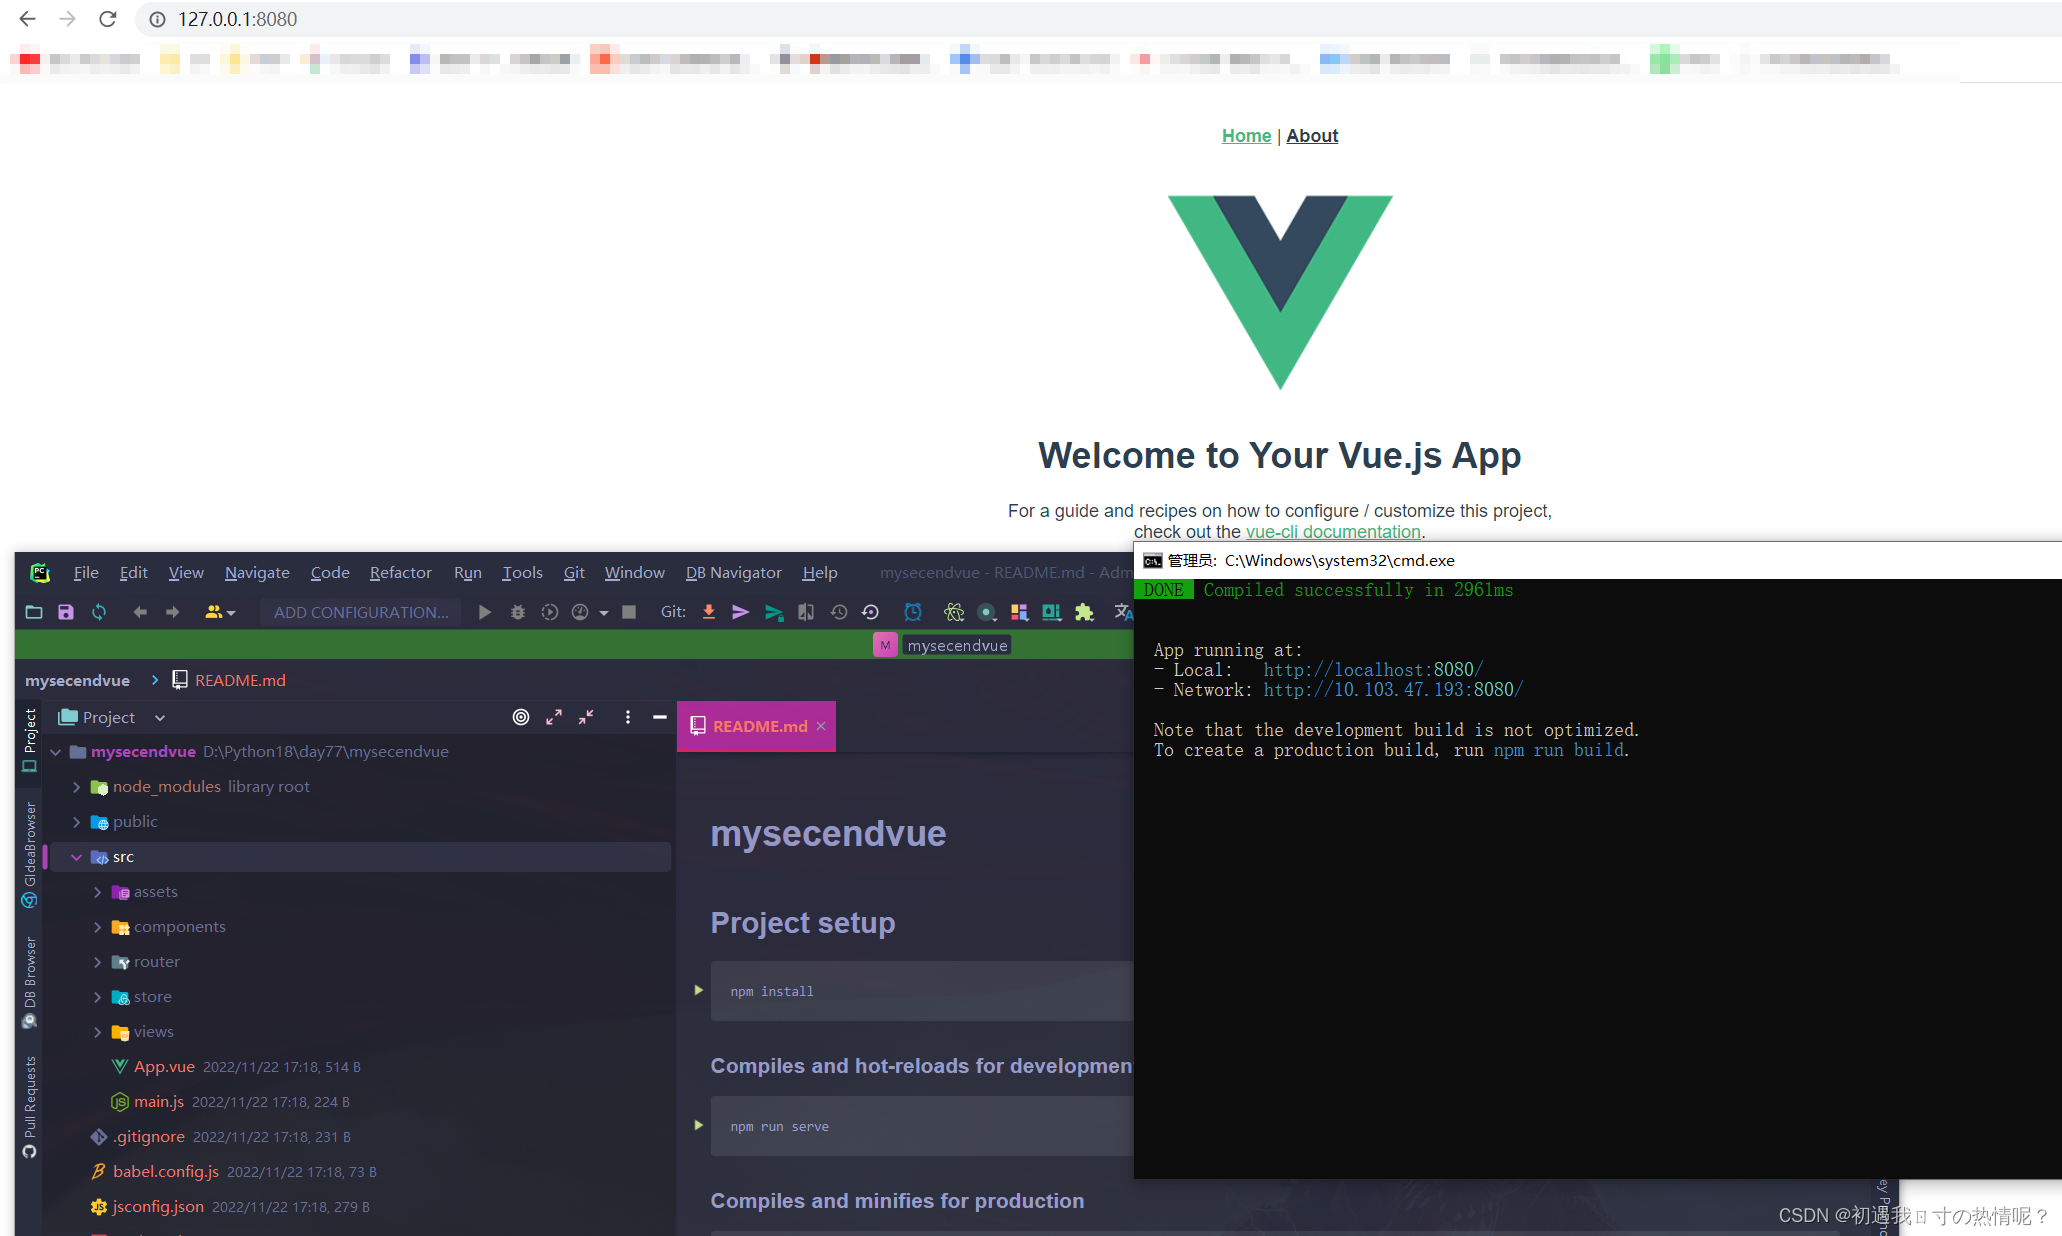Screen dimensions: 2062x1236
Task: Hide the Project panel with the minus icon
Action: click(x=660, y=717)
